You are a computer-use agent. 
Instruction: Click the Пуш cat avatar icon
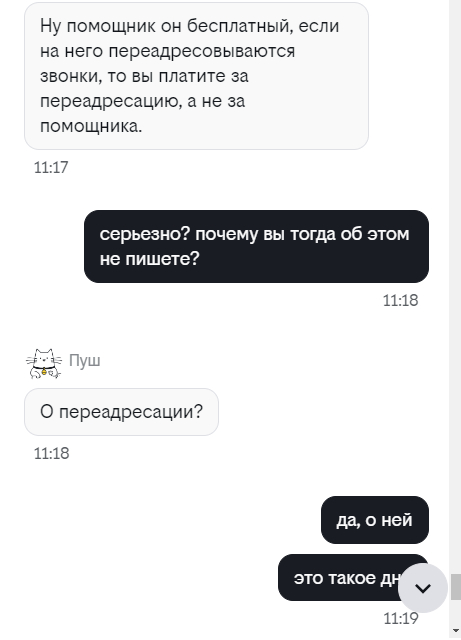[44, 363]
